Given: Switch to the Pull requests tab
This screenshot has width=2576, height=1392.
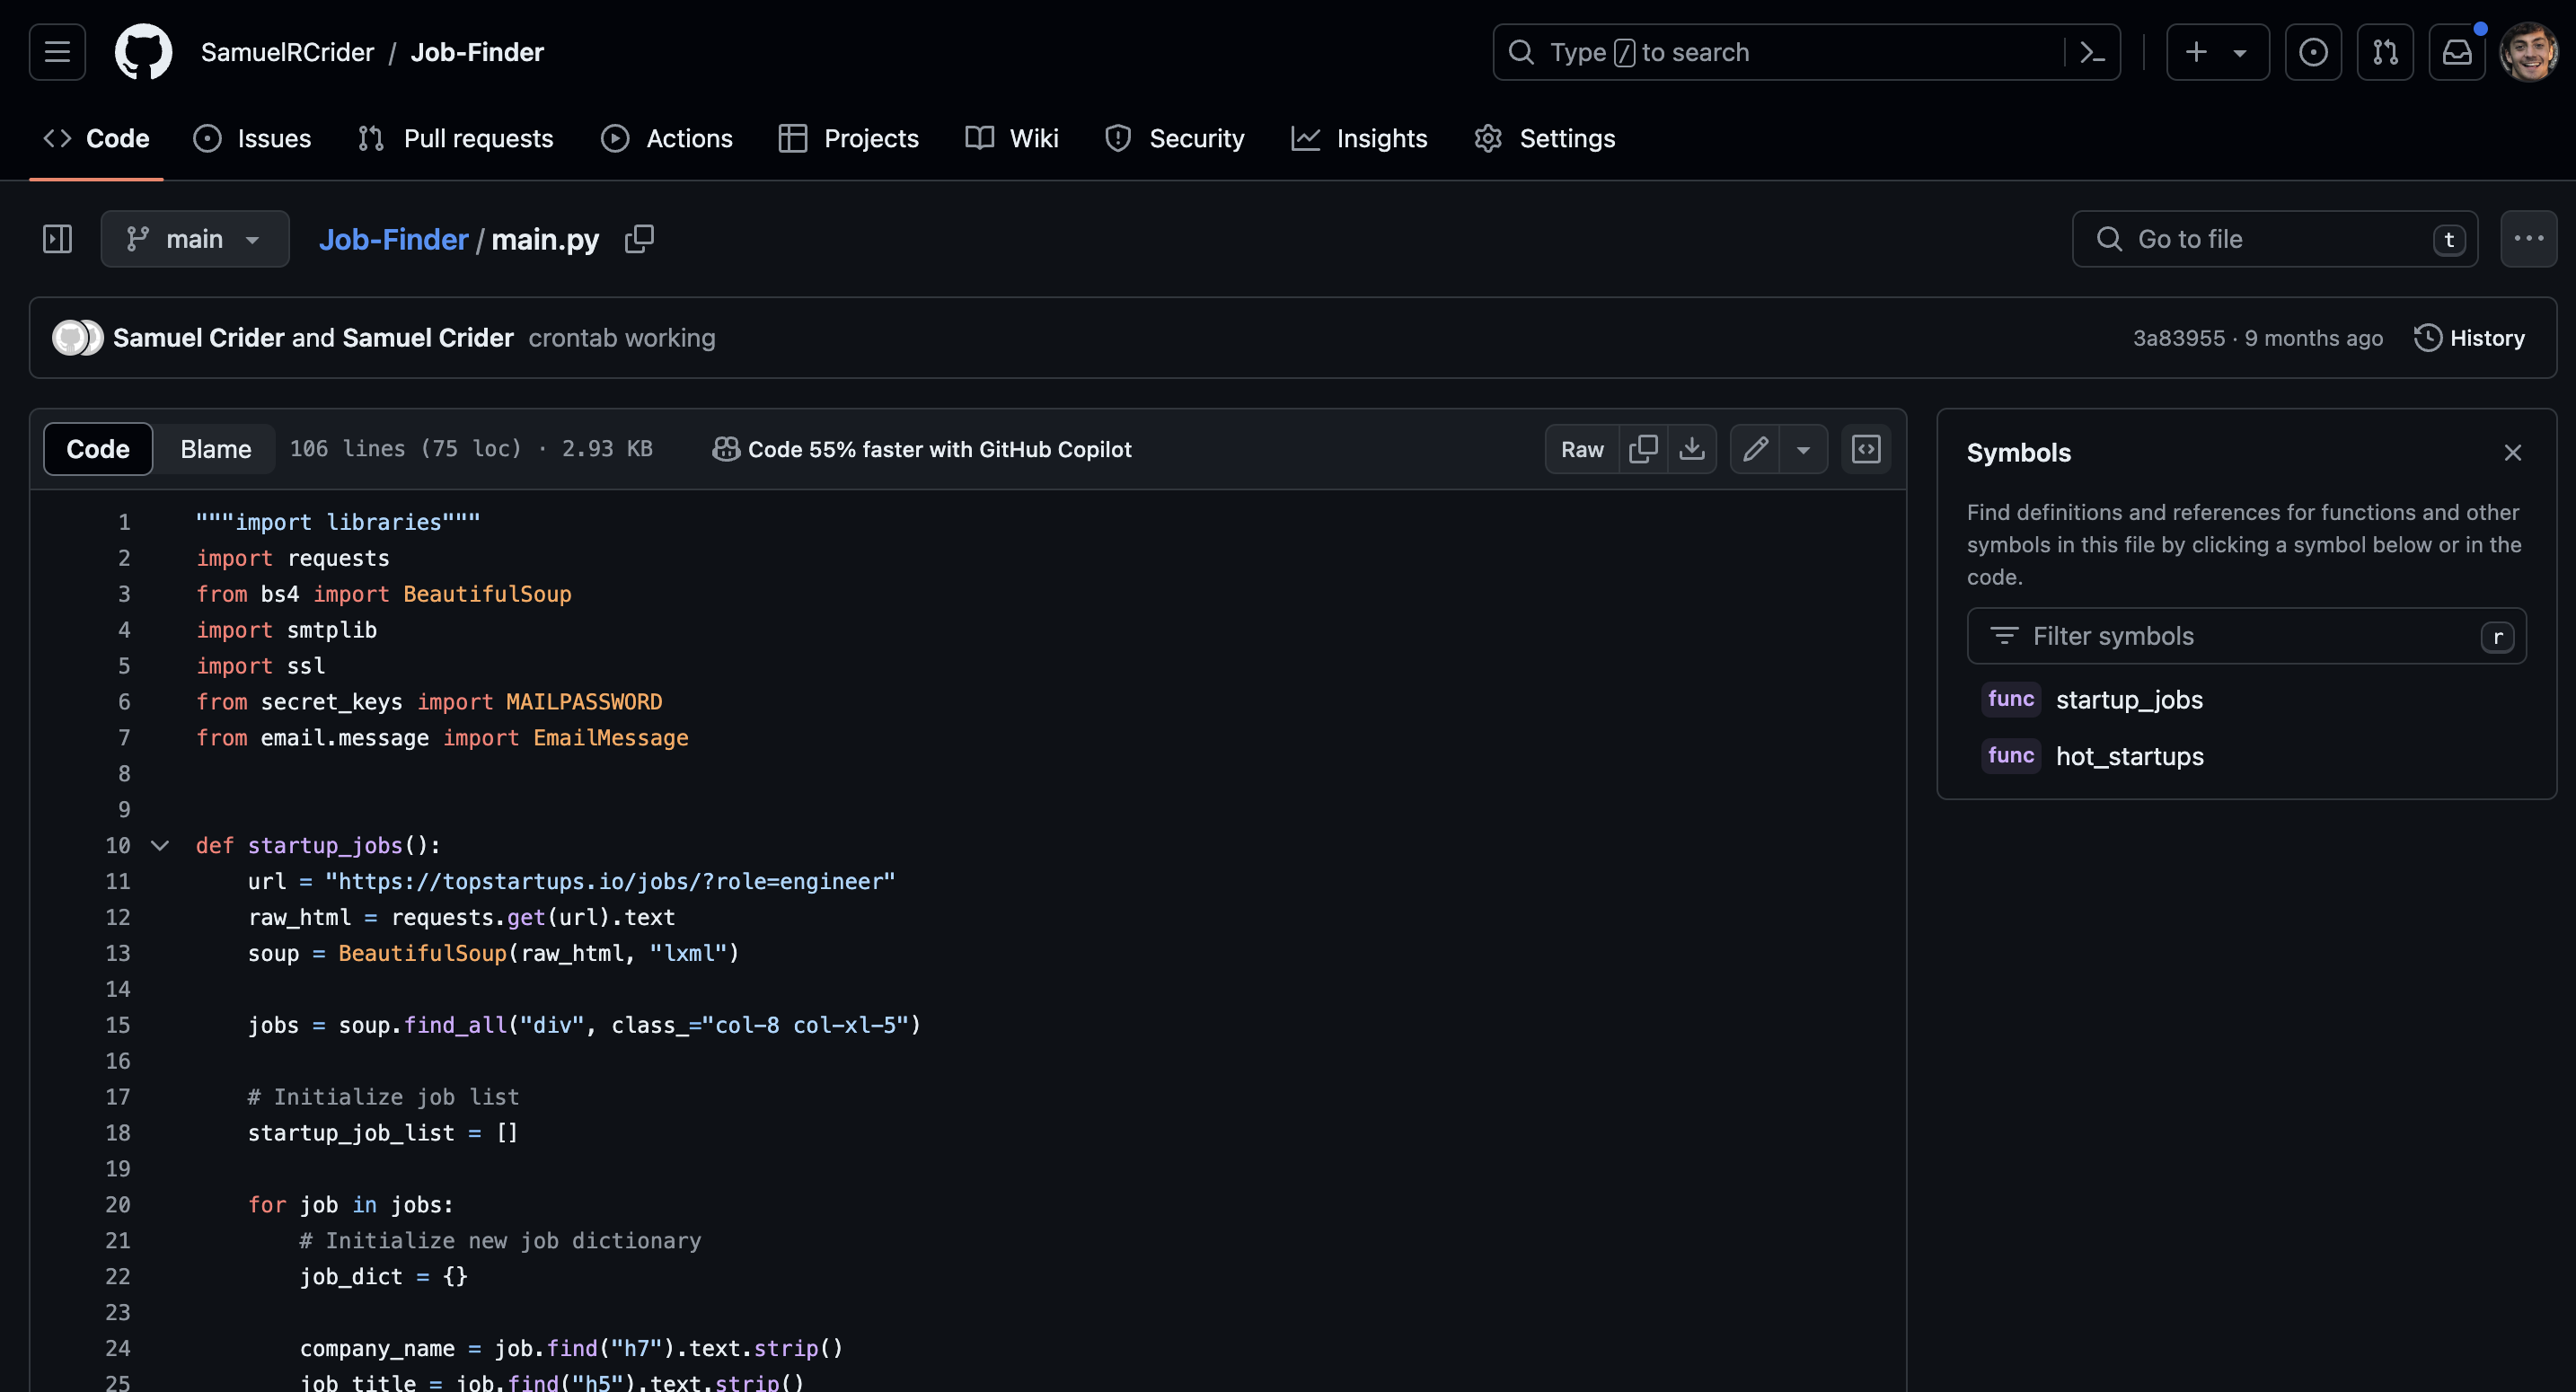Looking at the screenshot, I should 455,138.
